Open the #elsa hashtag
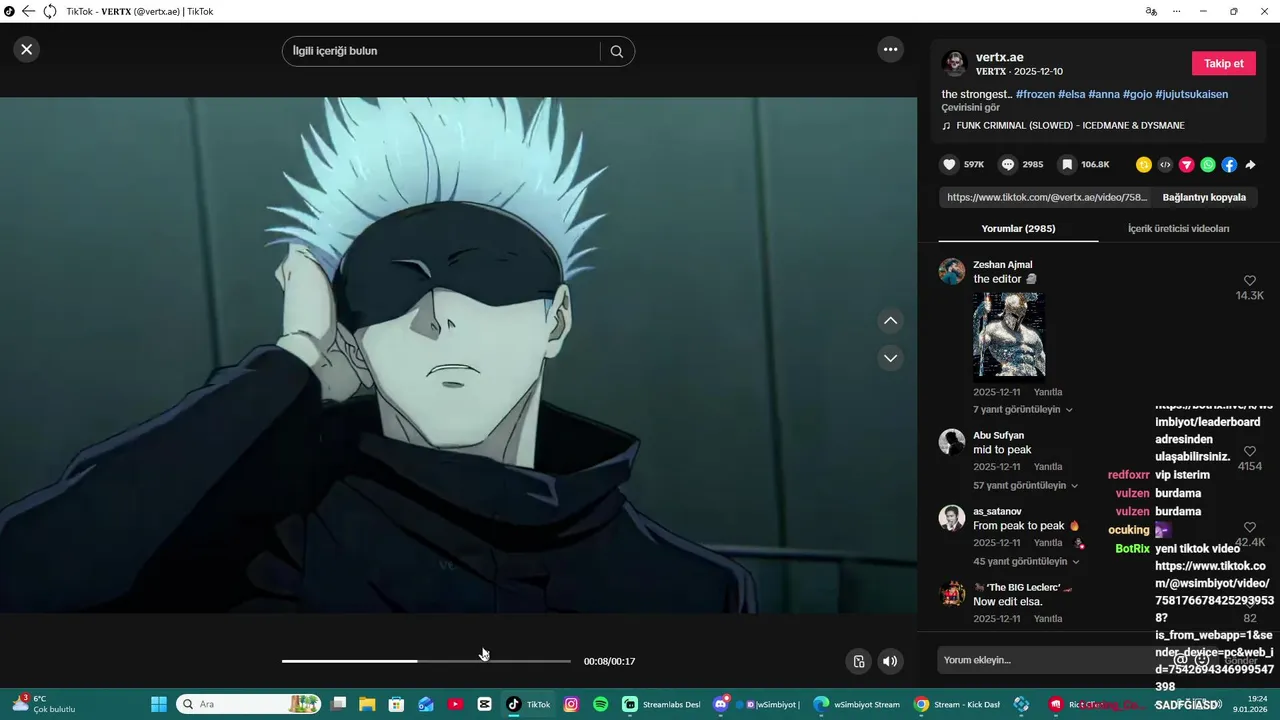Image resolution: width=1280 pixels, height=720 pixels. click(x=1071, y=94)
